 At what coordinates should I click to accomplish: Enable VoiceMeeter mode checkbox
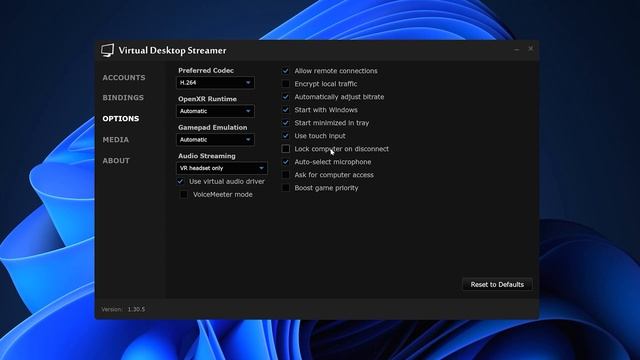pos(184,194)
